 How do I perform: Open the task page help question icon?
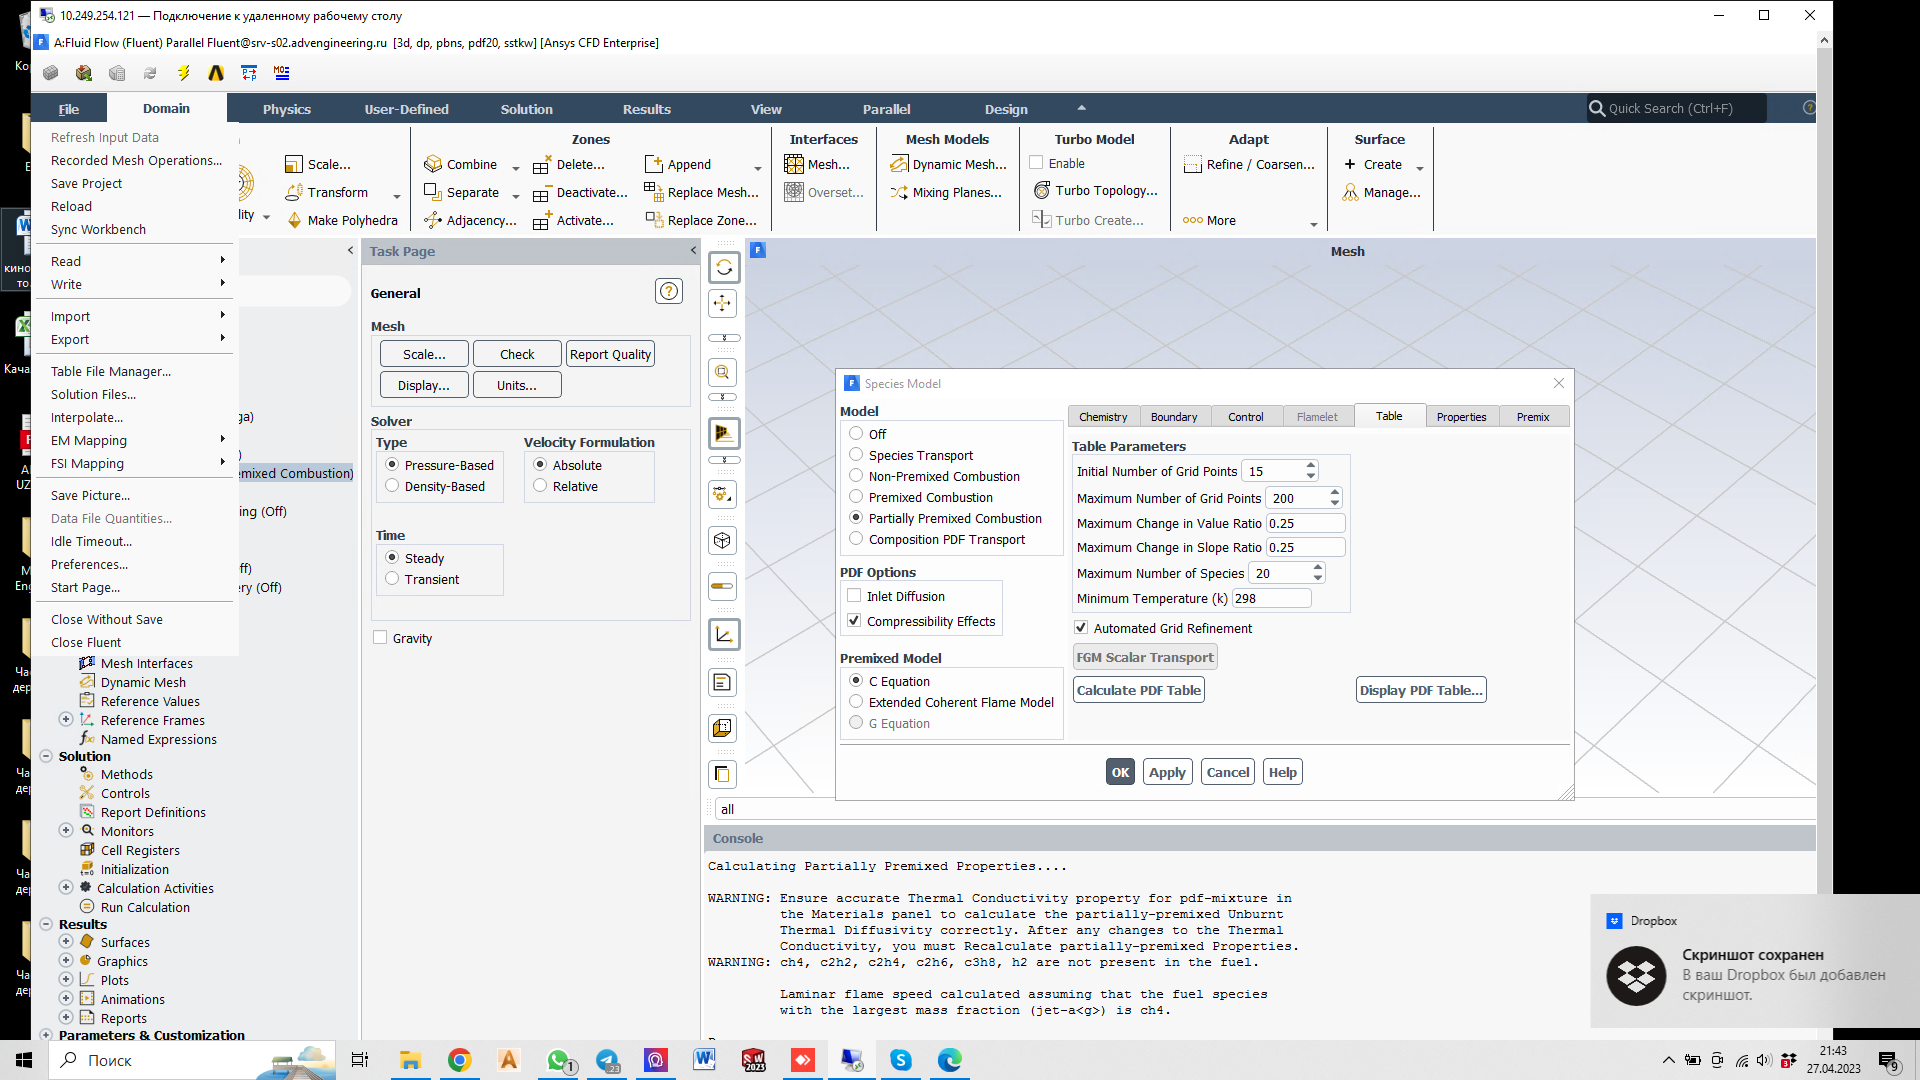click(669, 291)
